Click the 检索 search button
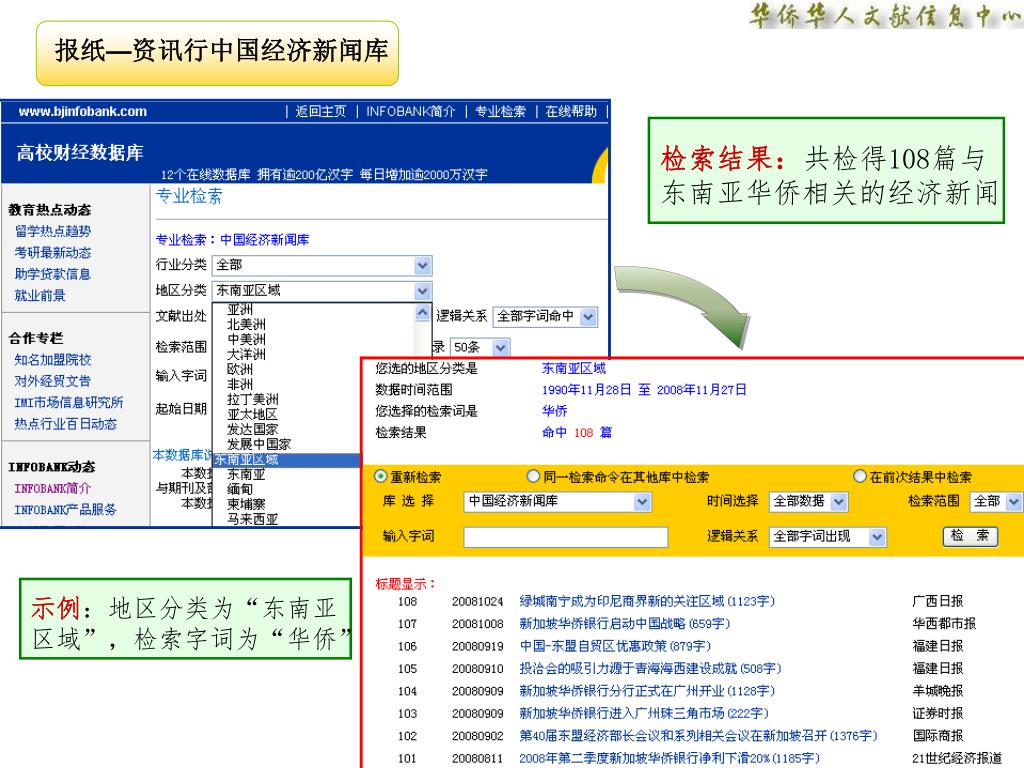The height and width of the screenshot is (768, 1024). pyautogui.click(x=970, y=536)
